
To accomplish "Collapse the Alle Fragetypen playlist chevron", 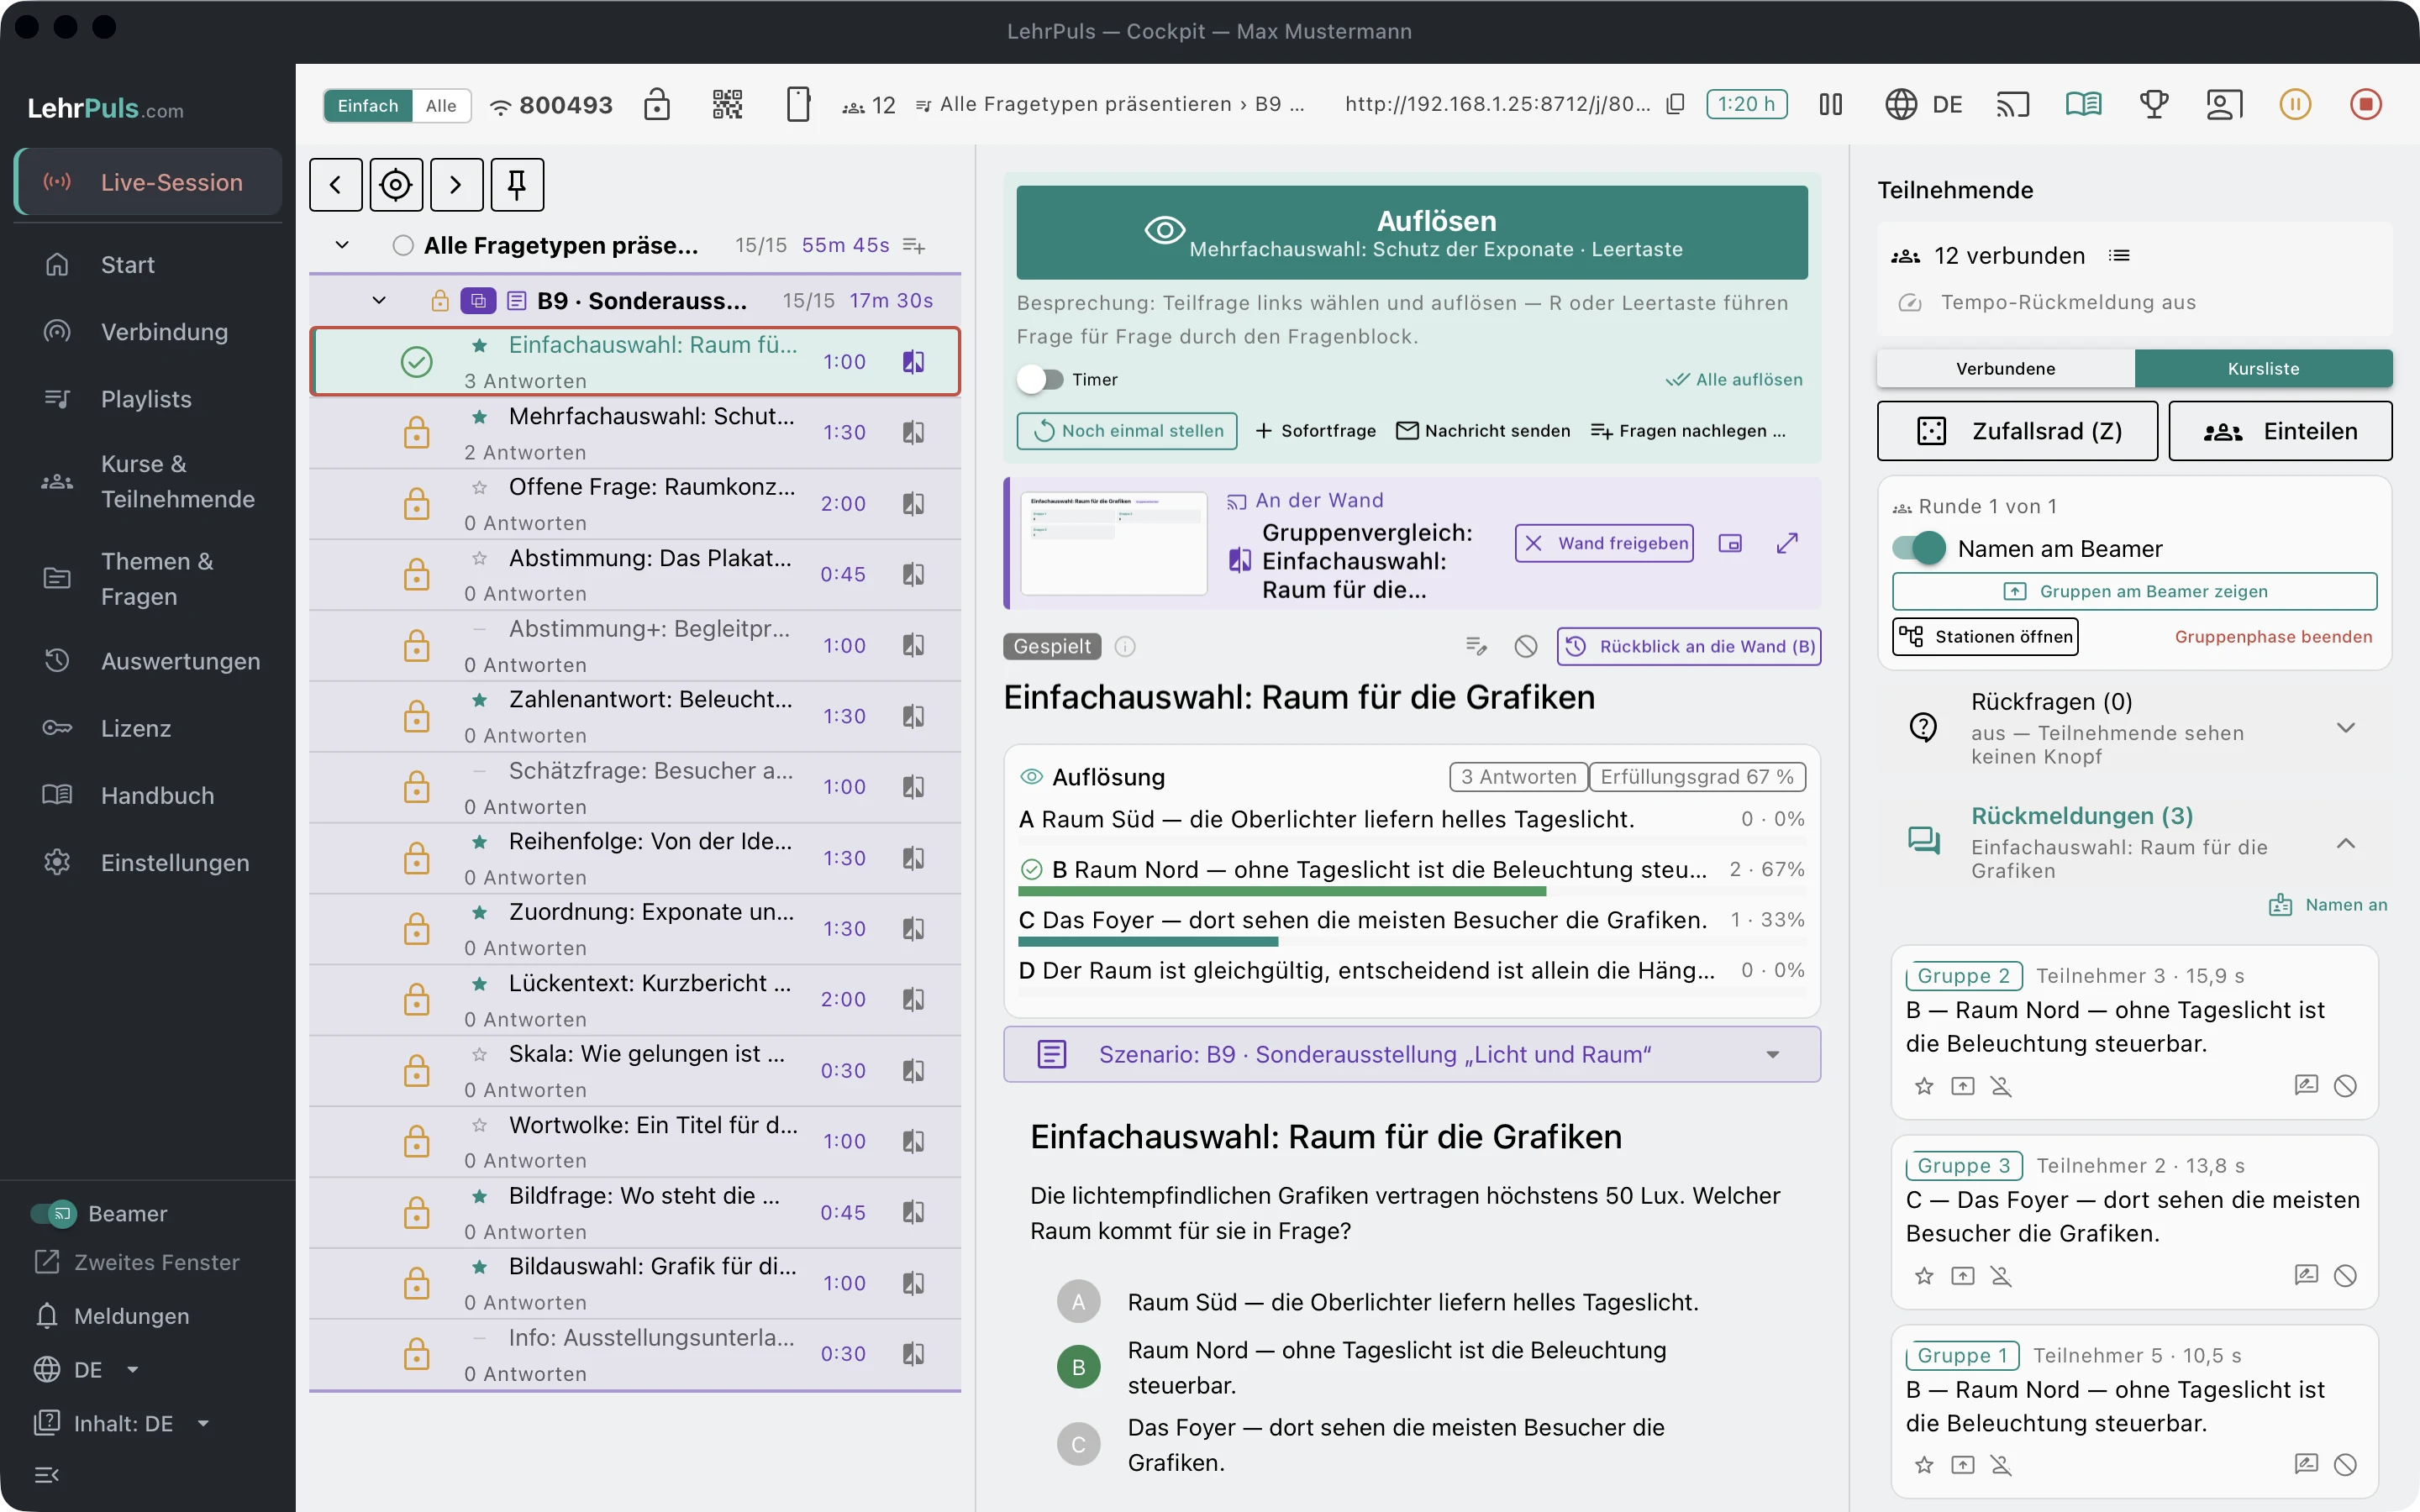I will [342, 245].
